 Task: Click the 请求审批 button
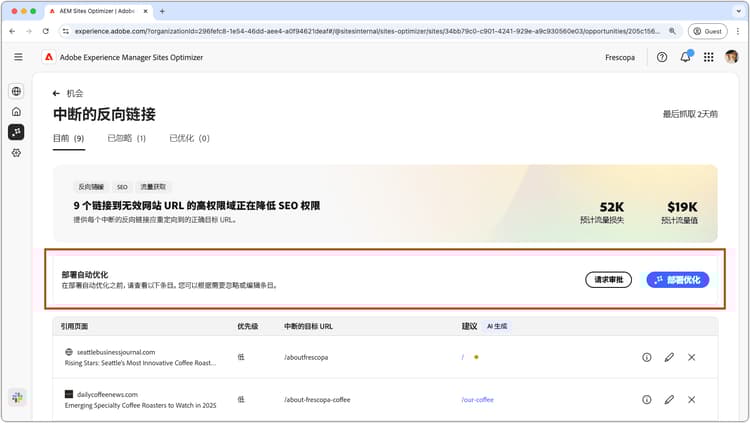click(608, 280)
